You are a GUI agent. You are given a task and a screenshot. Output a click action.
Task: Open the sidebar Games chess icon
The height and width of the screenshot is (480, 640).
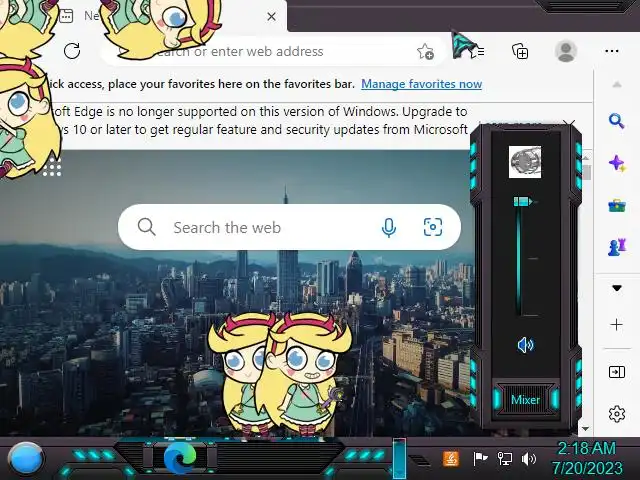617,247
